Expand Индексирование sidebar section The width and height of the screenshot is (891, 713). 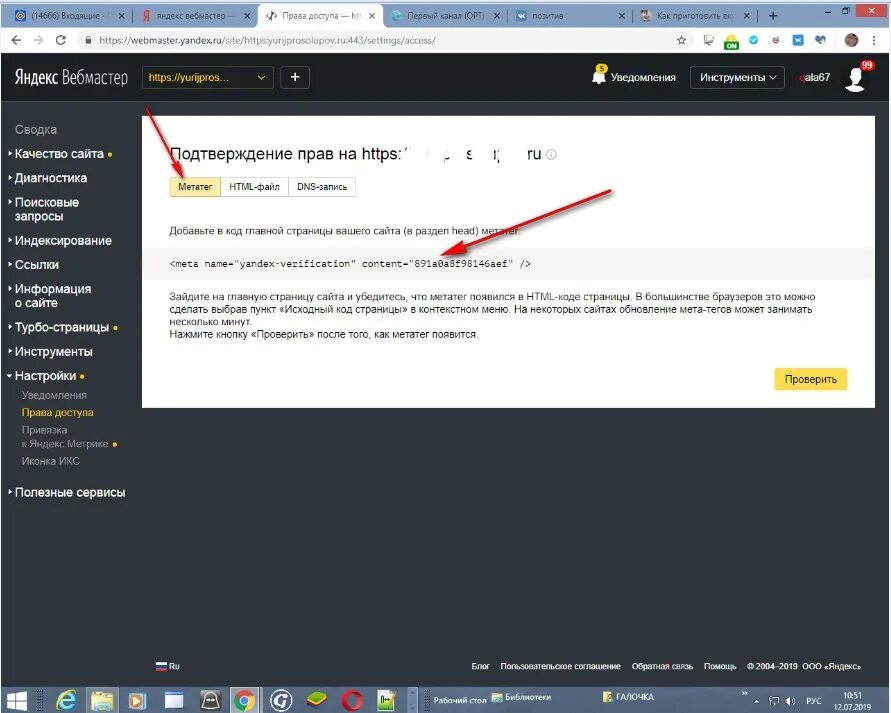[63, 241]
